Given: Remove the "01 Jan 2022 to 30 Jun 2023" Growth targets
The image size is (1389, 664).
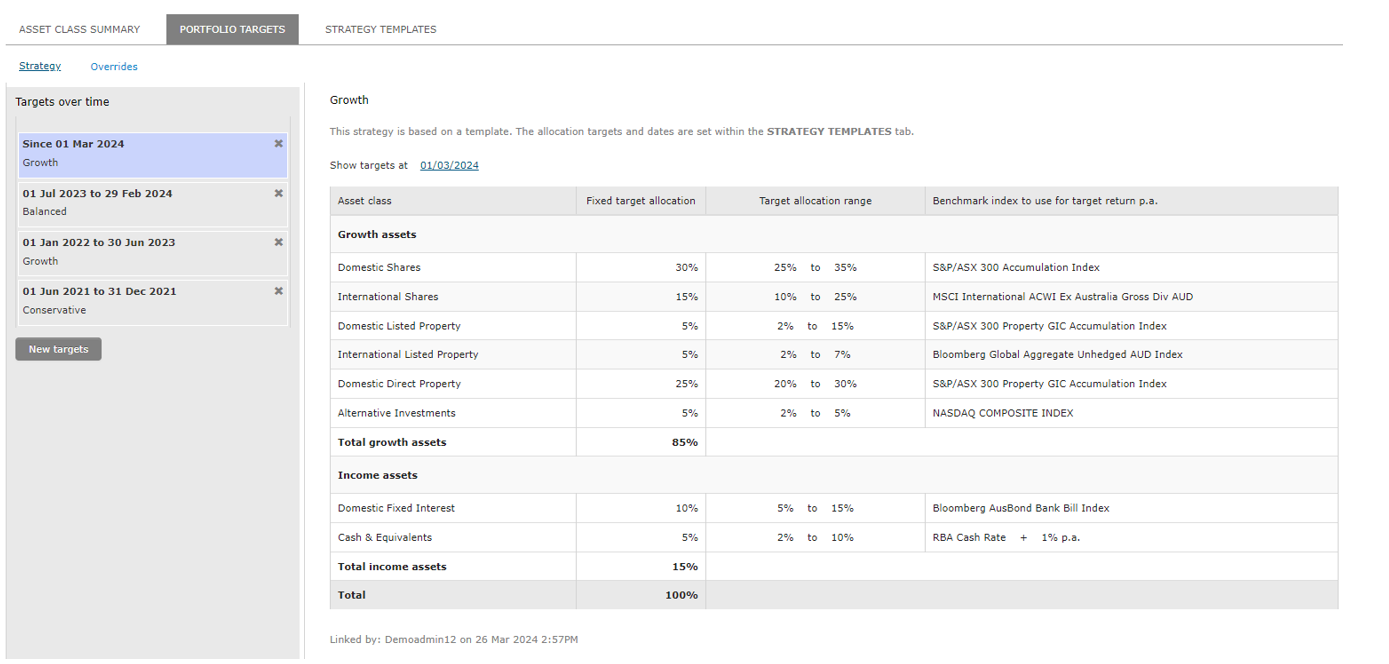Looking at the screenshot, I should (x=278, y=240).
